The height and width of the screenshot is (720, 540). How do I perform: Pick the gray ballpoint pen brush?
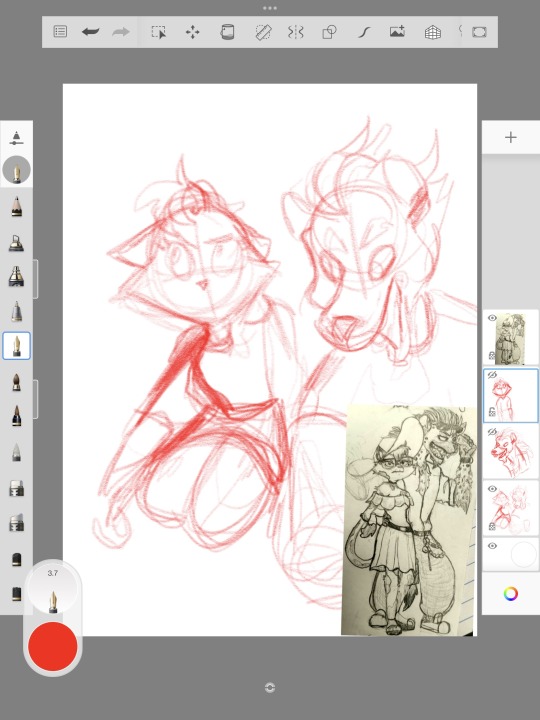click(17, 311)
